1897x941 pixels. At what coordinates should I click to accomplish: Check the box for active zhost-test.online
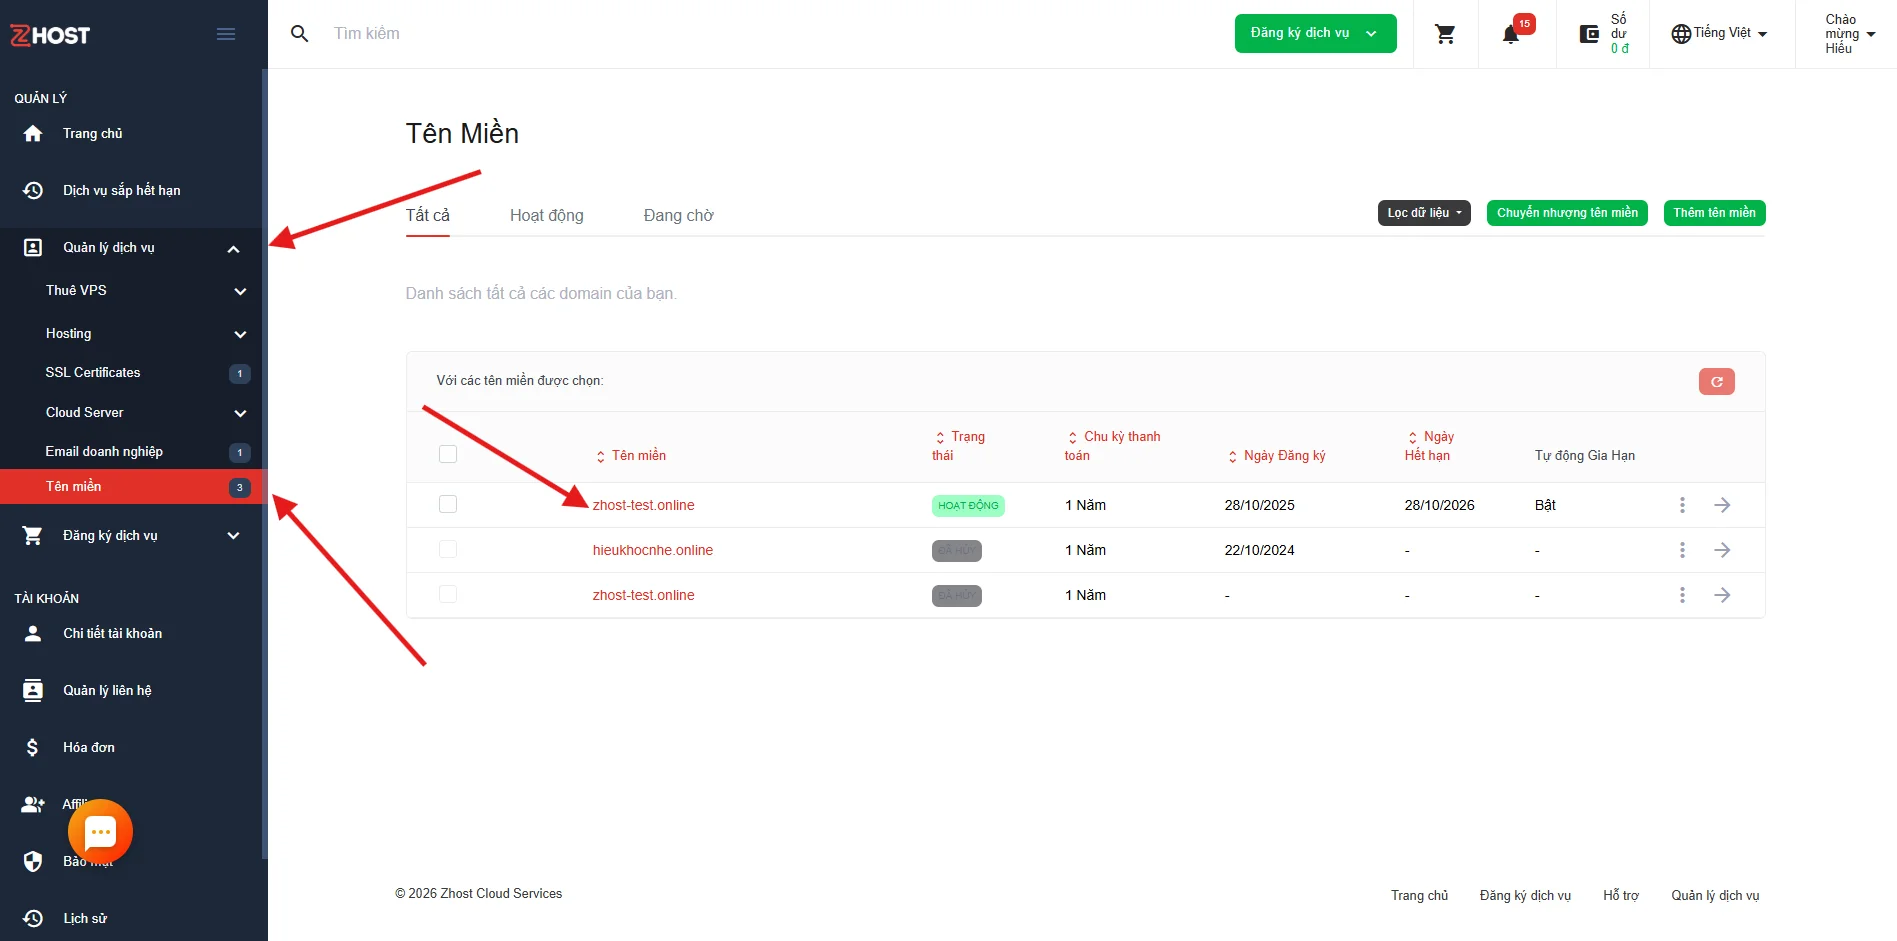point(448,504)
